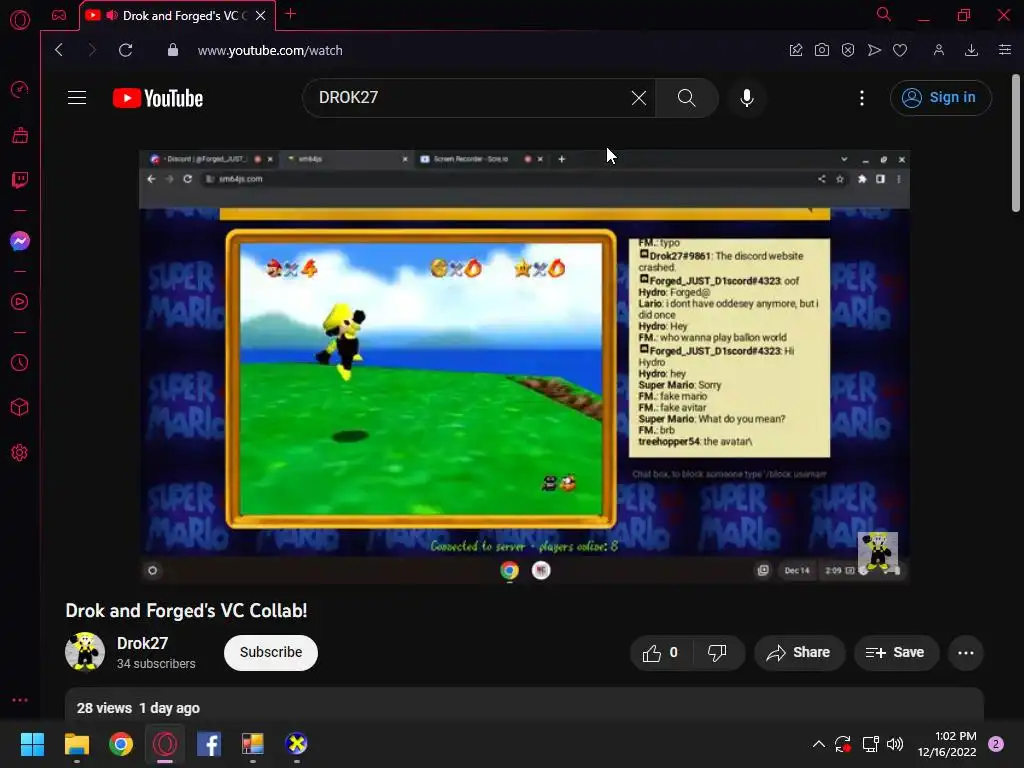Open a new tab with plus button
1024x768 pixels.
[x=291, y=14]
